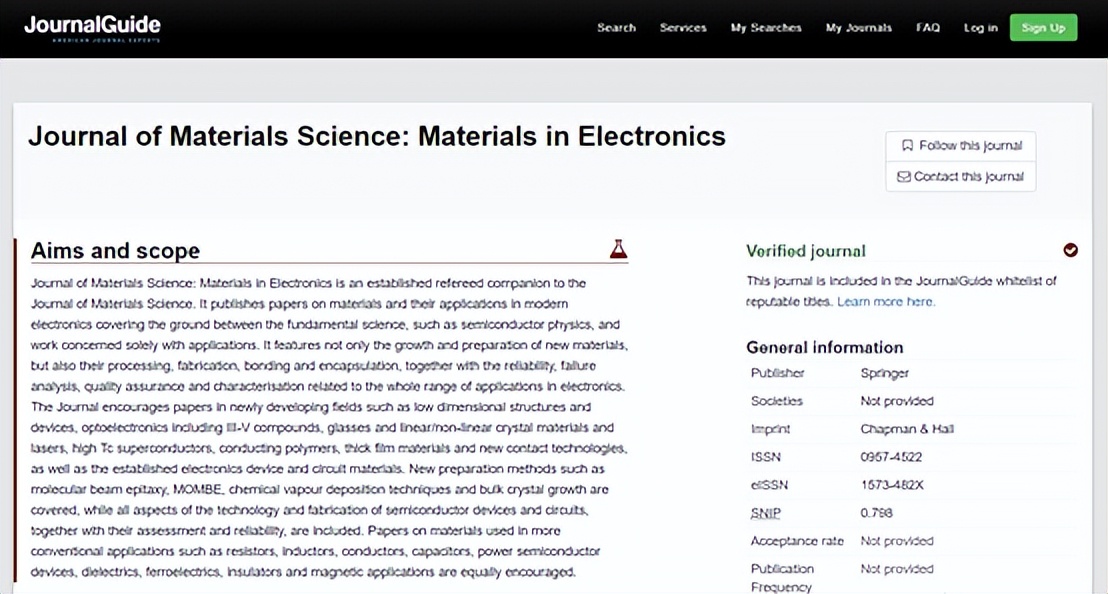Click the Publication Frequency Not provided value
The image size is (1108, 594).
tap(897, 569)
